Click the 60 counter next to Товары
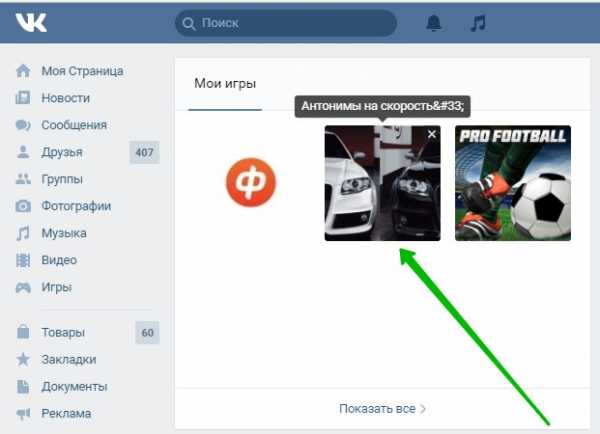This screenshot has height=434, width=600. 147,333
